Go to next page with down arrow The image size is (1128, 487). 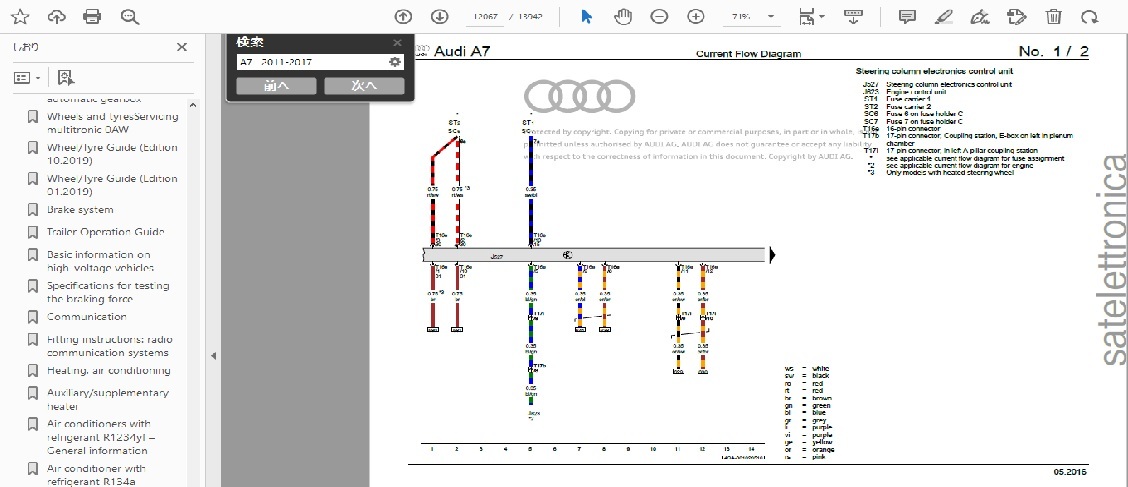tap(439, 17)
